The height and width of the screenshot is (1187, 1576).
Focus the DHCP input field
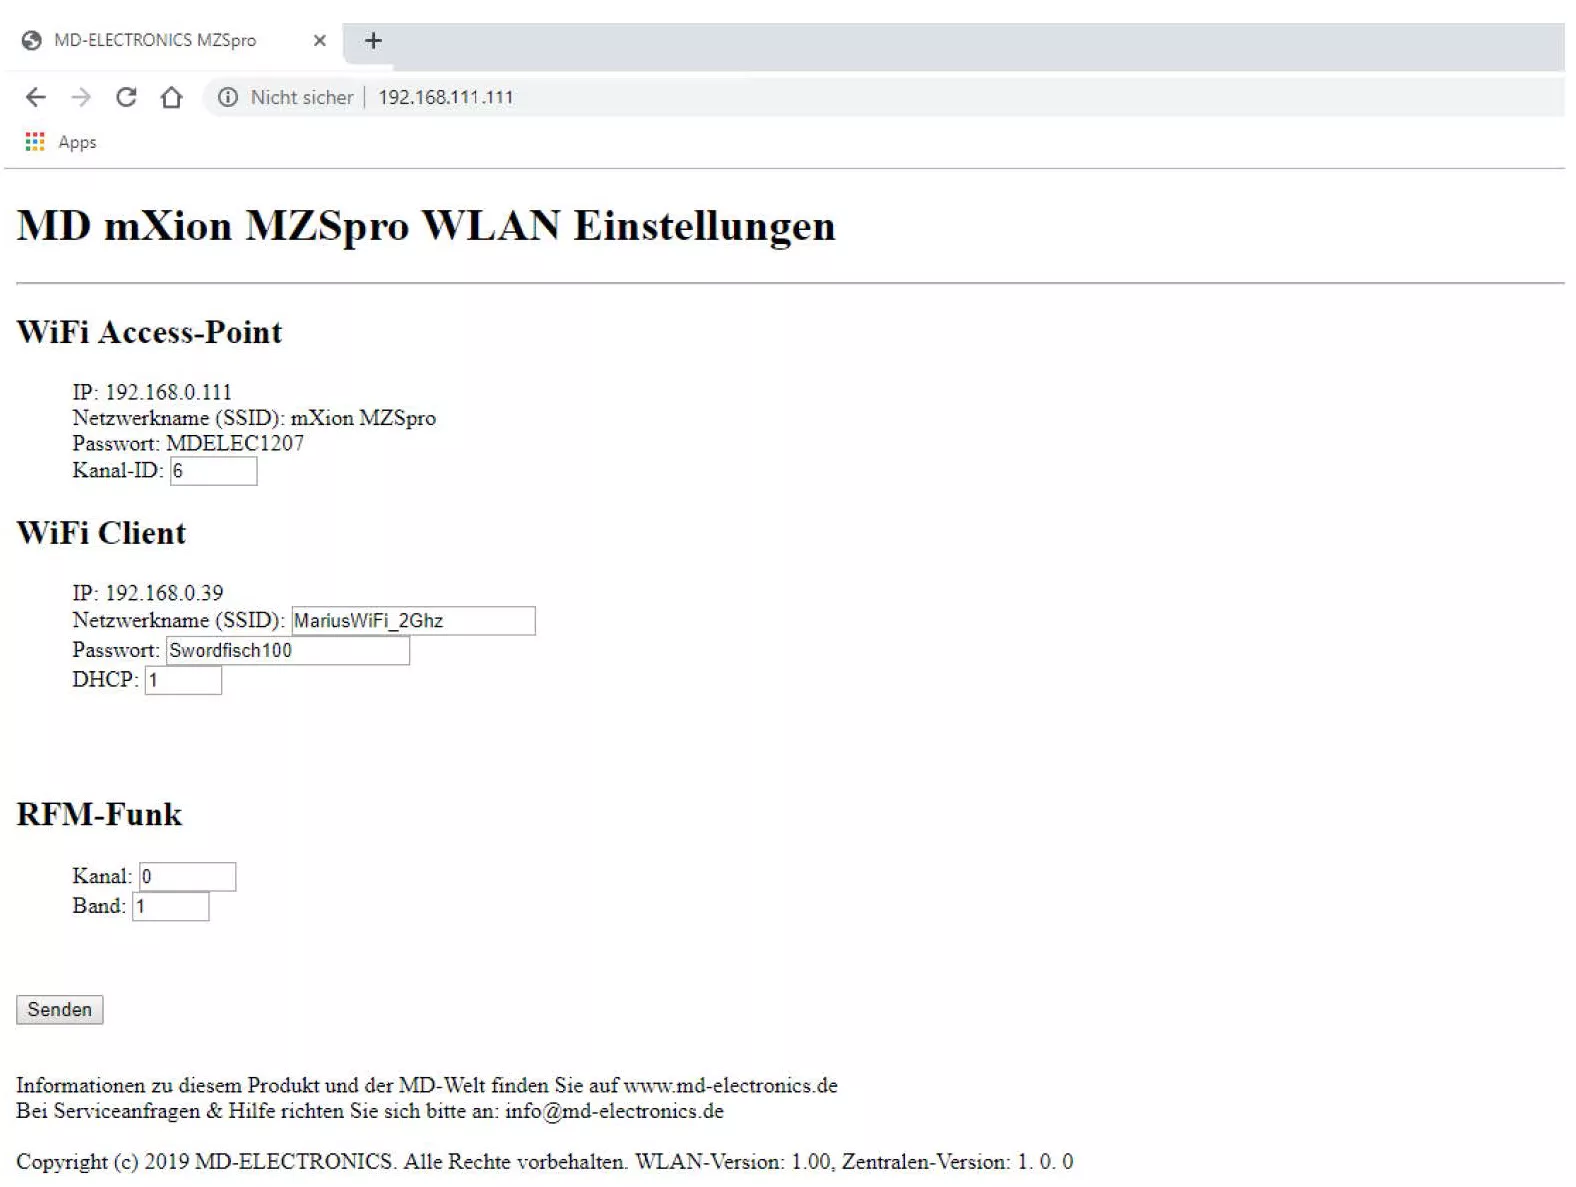tap(183, 681)
